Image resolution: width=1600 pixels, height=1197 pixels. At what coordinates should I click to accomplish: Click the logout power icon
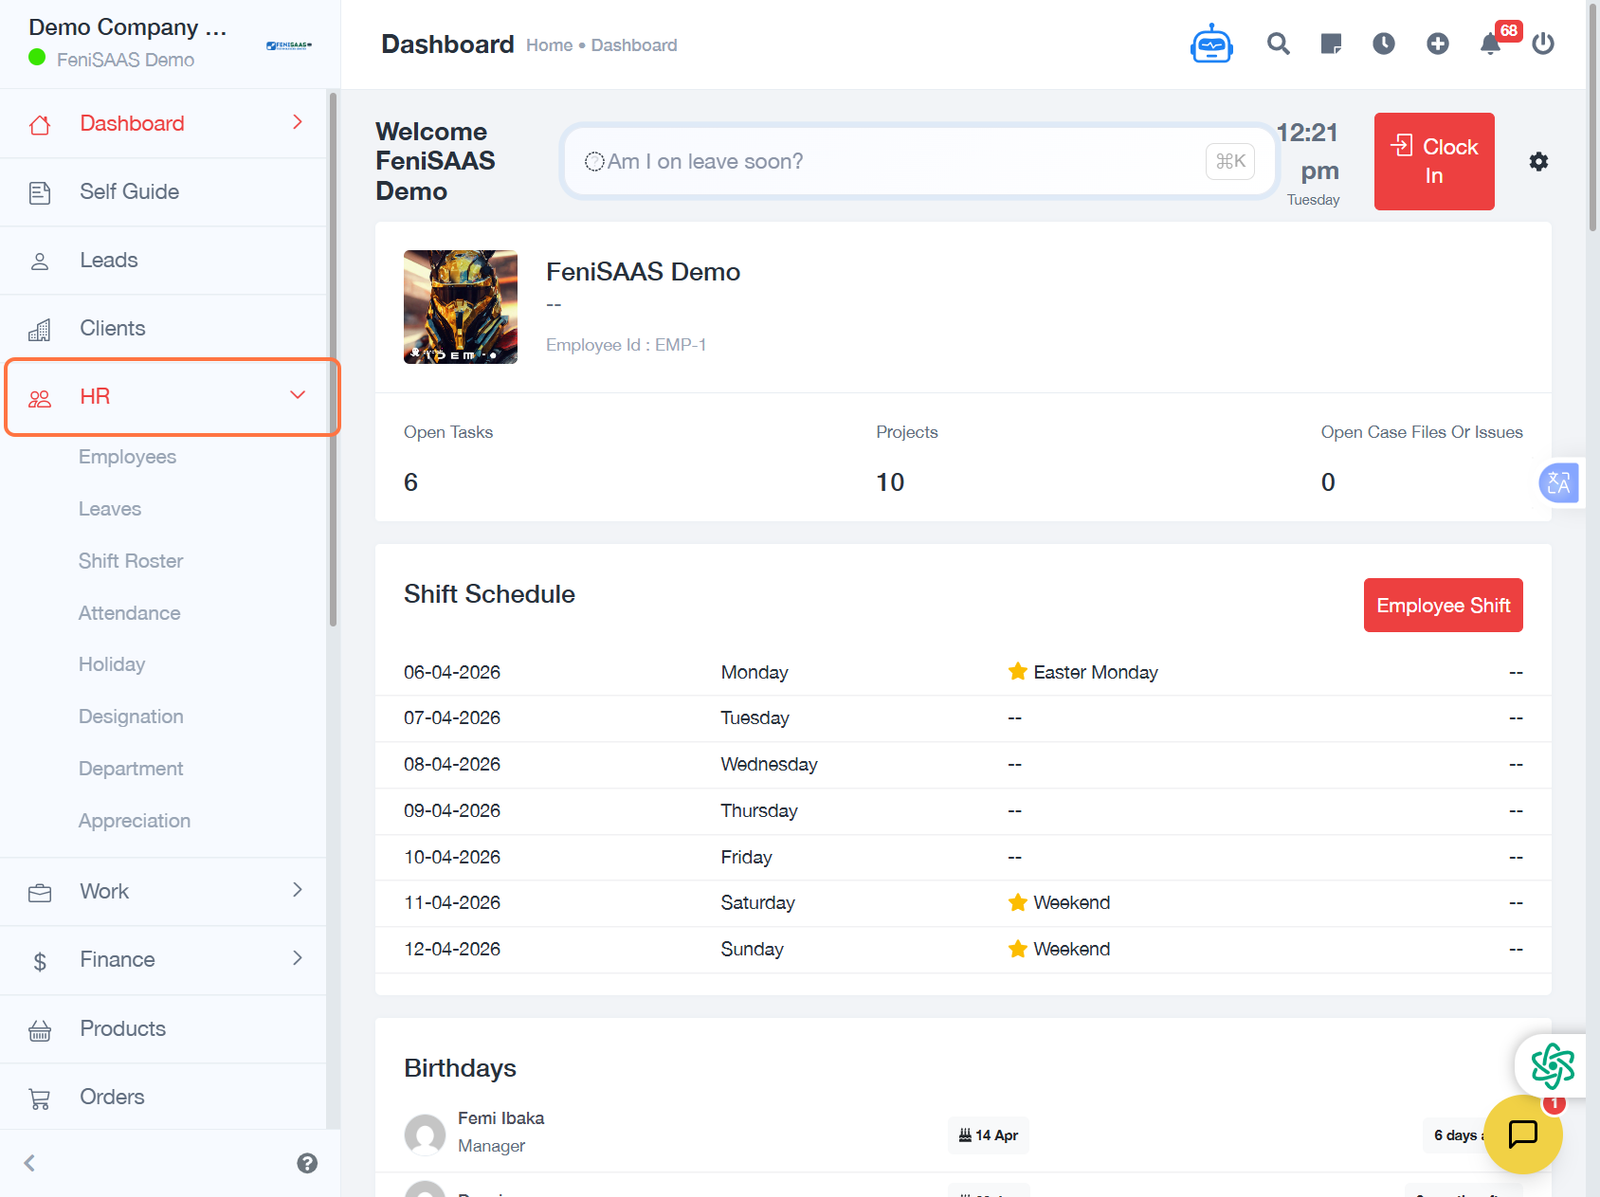(1543, 44)
